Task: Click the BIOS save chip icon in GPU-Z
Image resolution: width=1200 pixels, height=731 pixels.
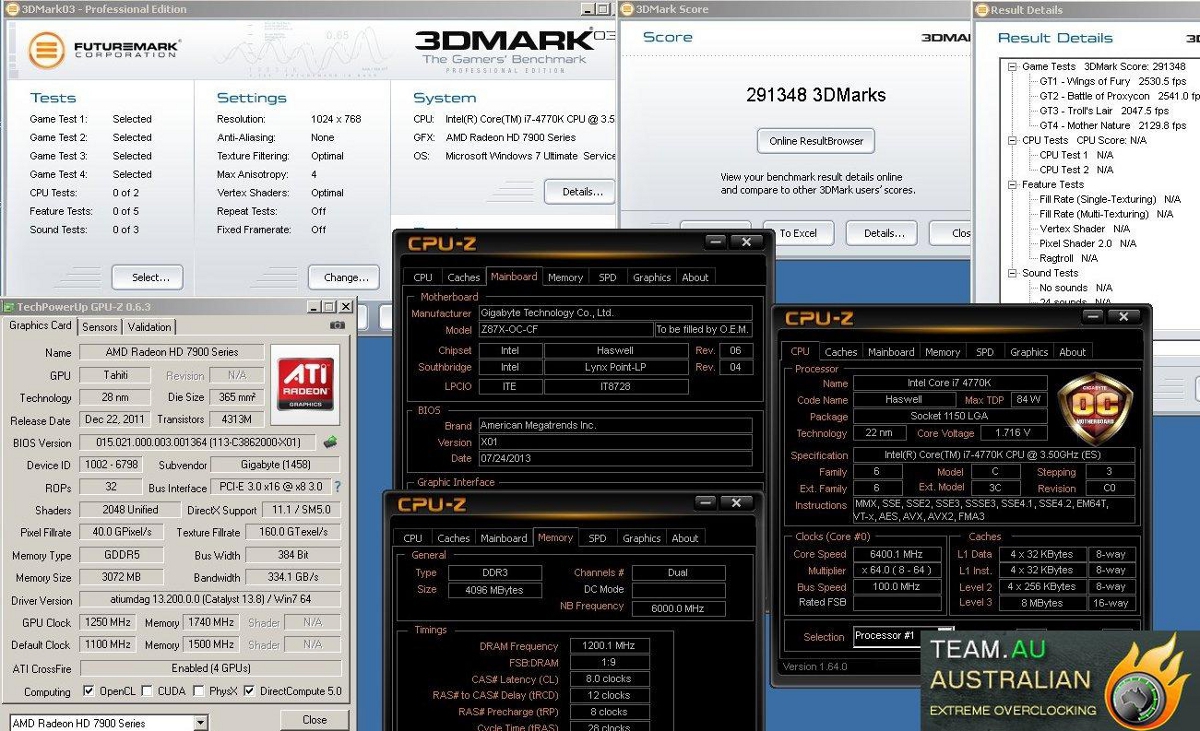Action: (330, 442)
